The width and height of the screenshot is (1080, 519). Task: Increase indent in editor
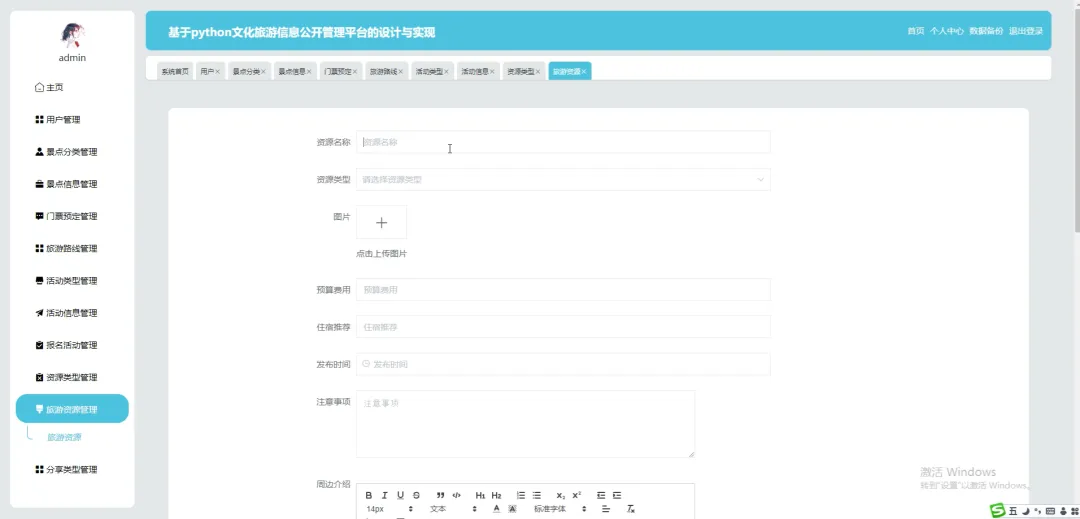point(616,495)
